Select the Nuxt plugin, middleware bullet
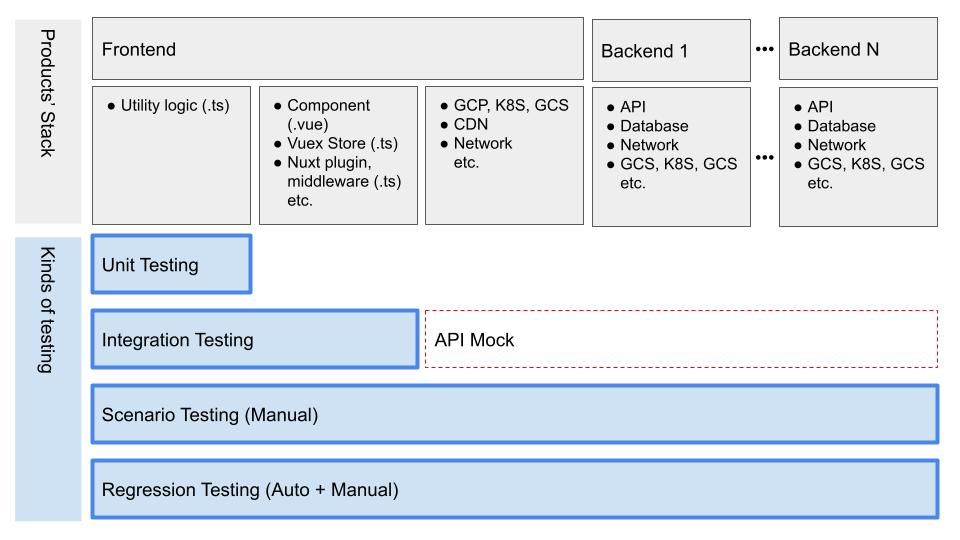Viewport: 960px width, 540px height. coord(344,172)
